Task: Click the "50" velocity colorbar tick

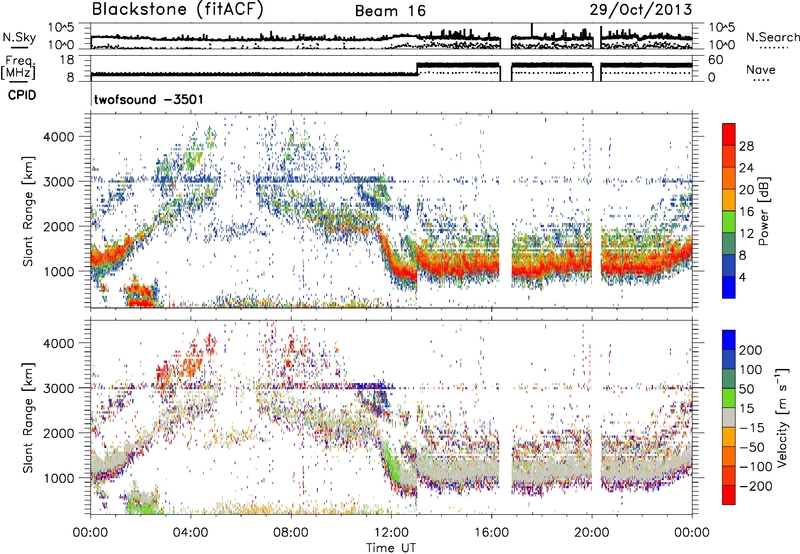Action: [x=746, y=389]
